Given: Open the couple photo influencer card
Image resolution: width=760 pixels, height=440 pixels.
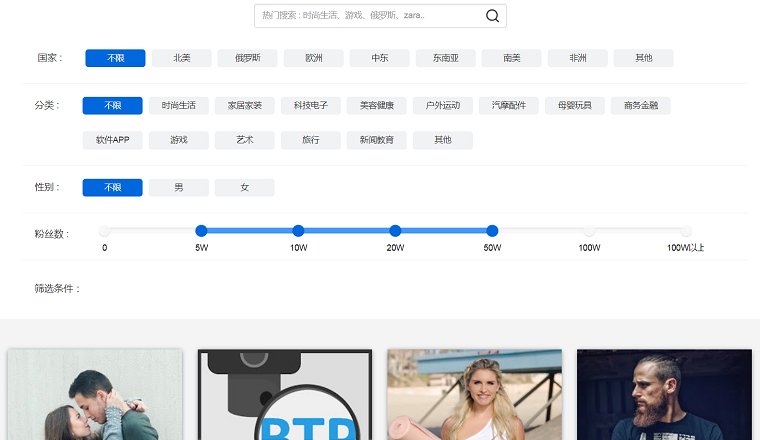Looking at the screenshot, I should [x=95, y=394].
